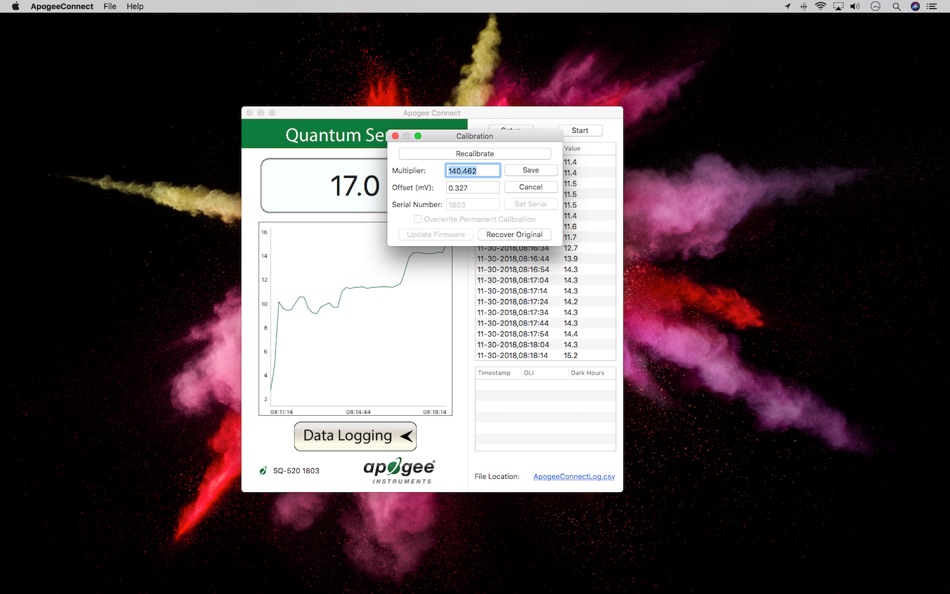Click the location services arrow icon
The width and height of the screenshot is (950, 594).
pos(788,6)
